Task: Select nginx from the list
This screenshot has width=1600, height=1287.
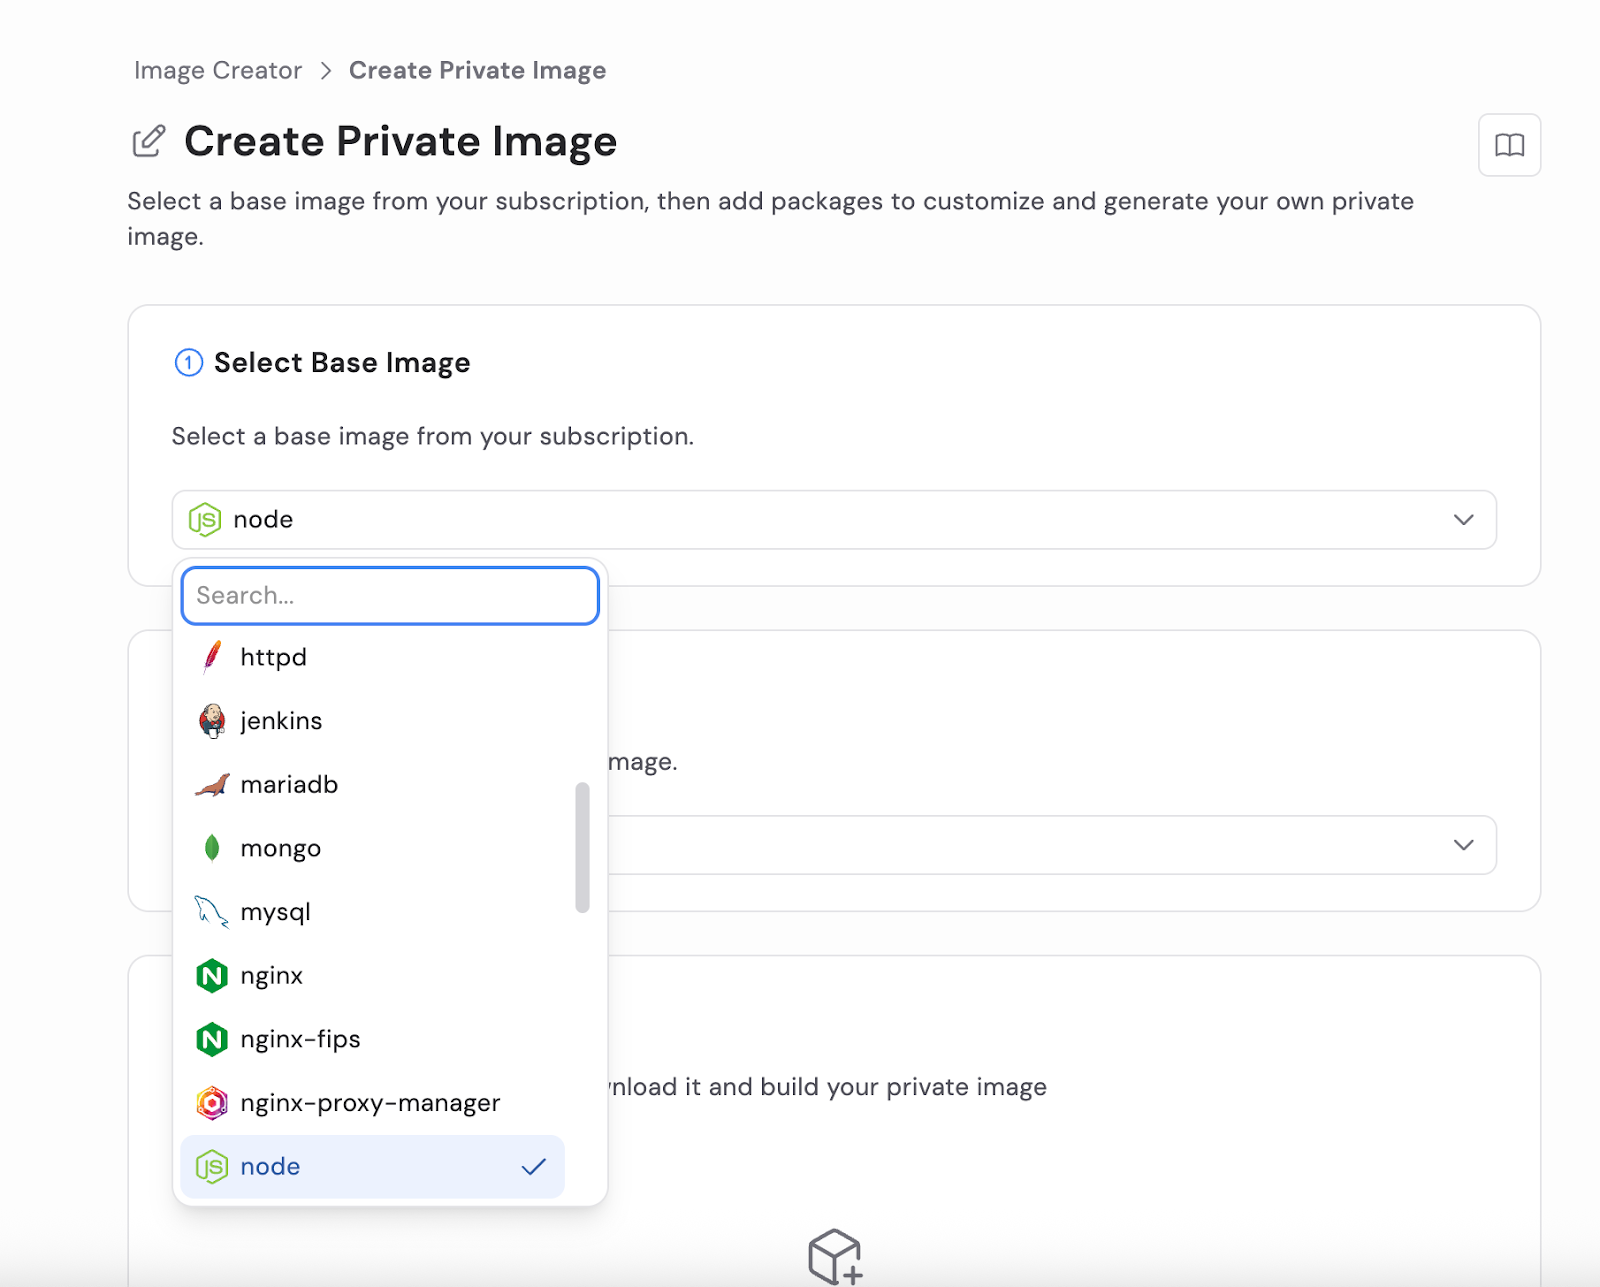Action: tap(372, 976)
